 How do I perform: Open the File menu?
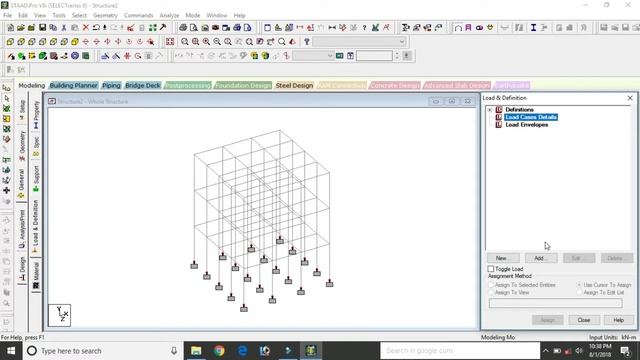point(7,15)
